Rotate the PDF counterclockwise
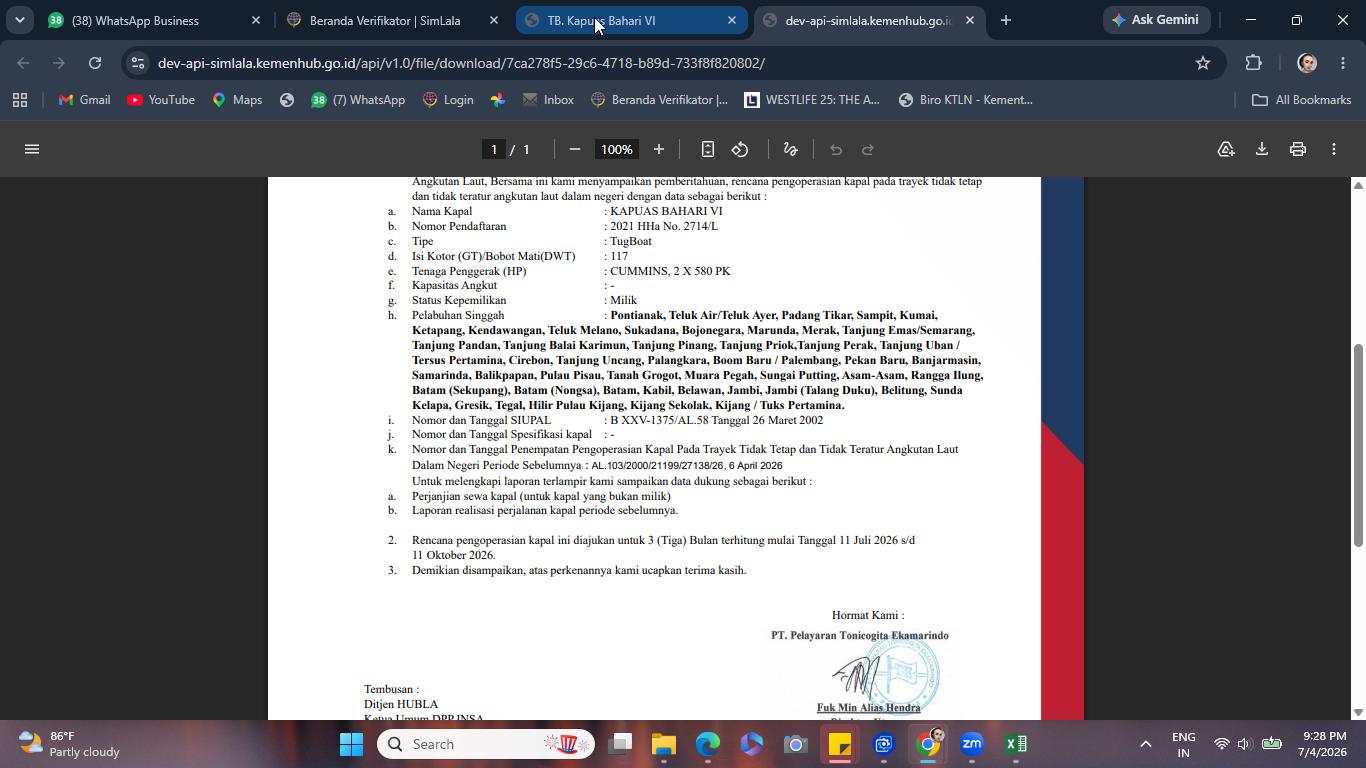Viewport: 1366px width, 768px height. [x=740, y=149]
